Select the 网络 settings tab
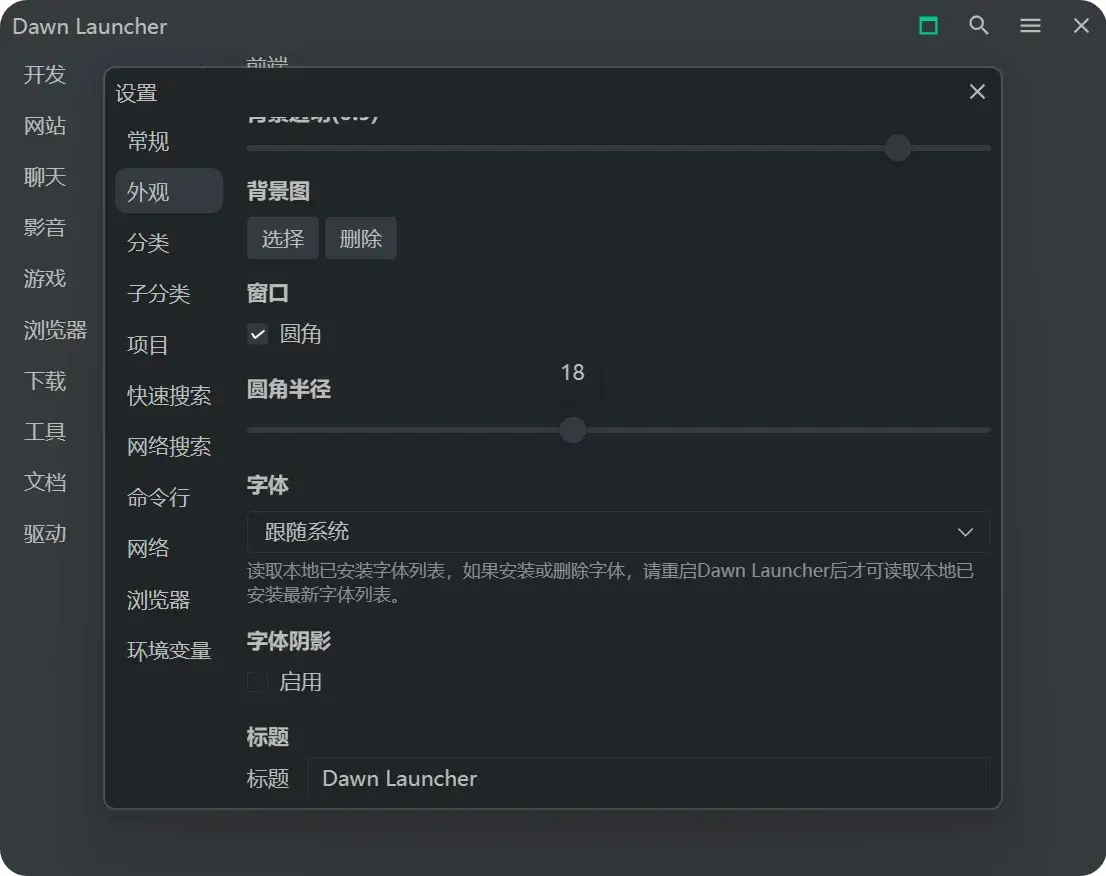The height and width of the screenshot is (876, 1106). 169,548
